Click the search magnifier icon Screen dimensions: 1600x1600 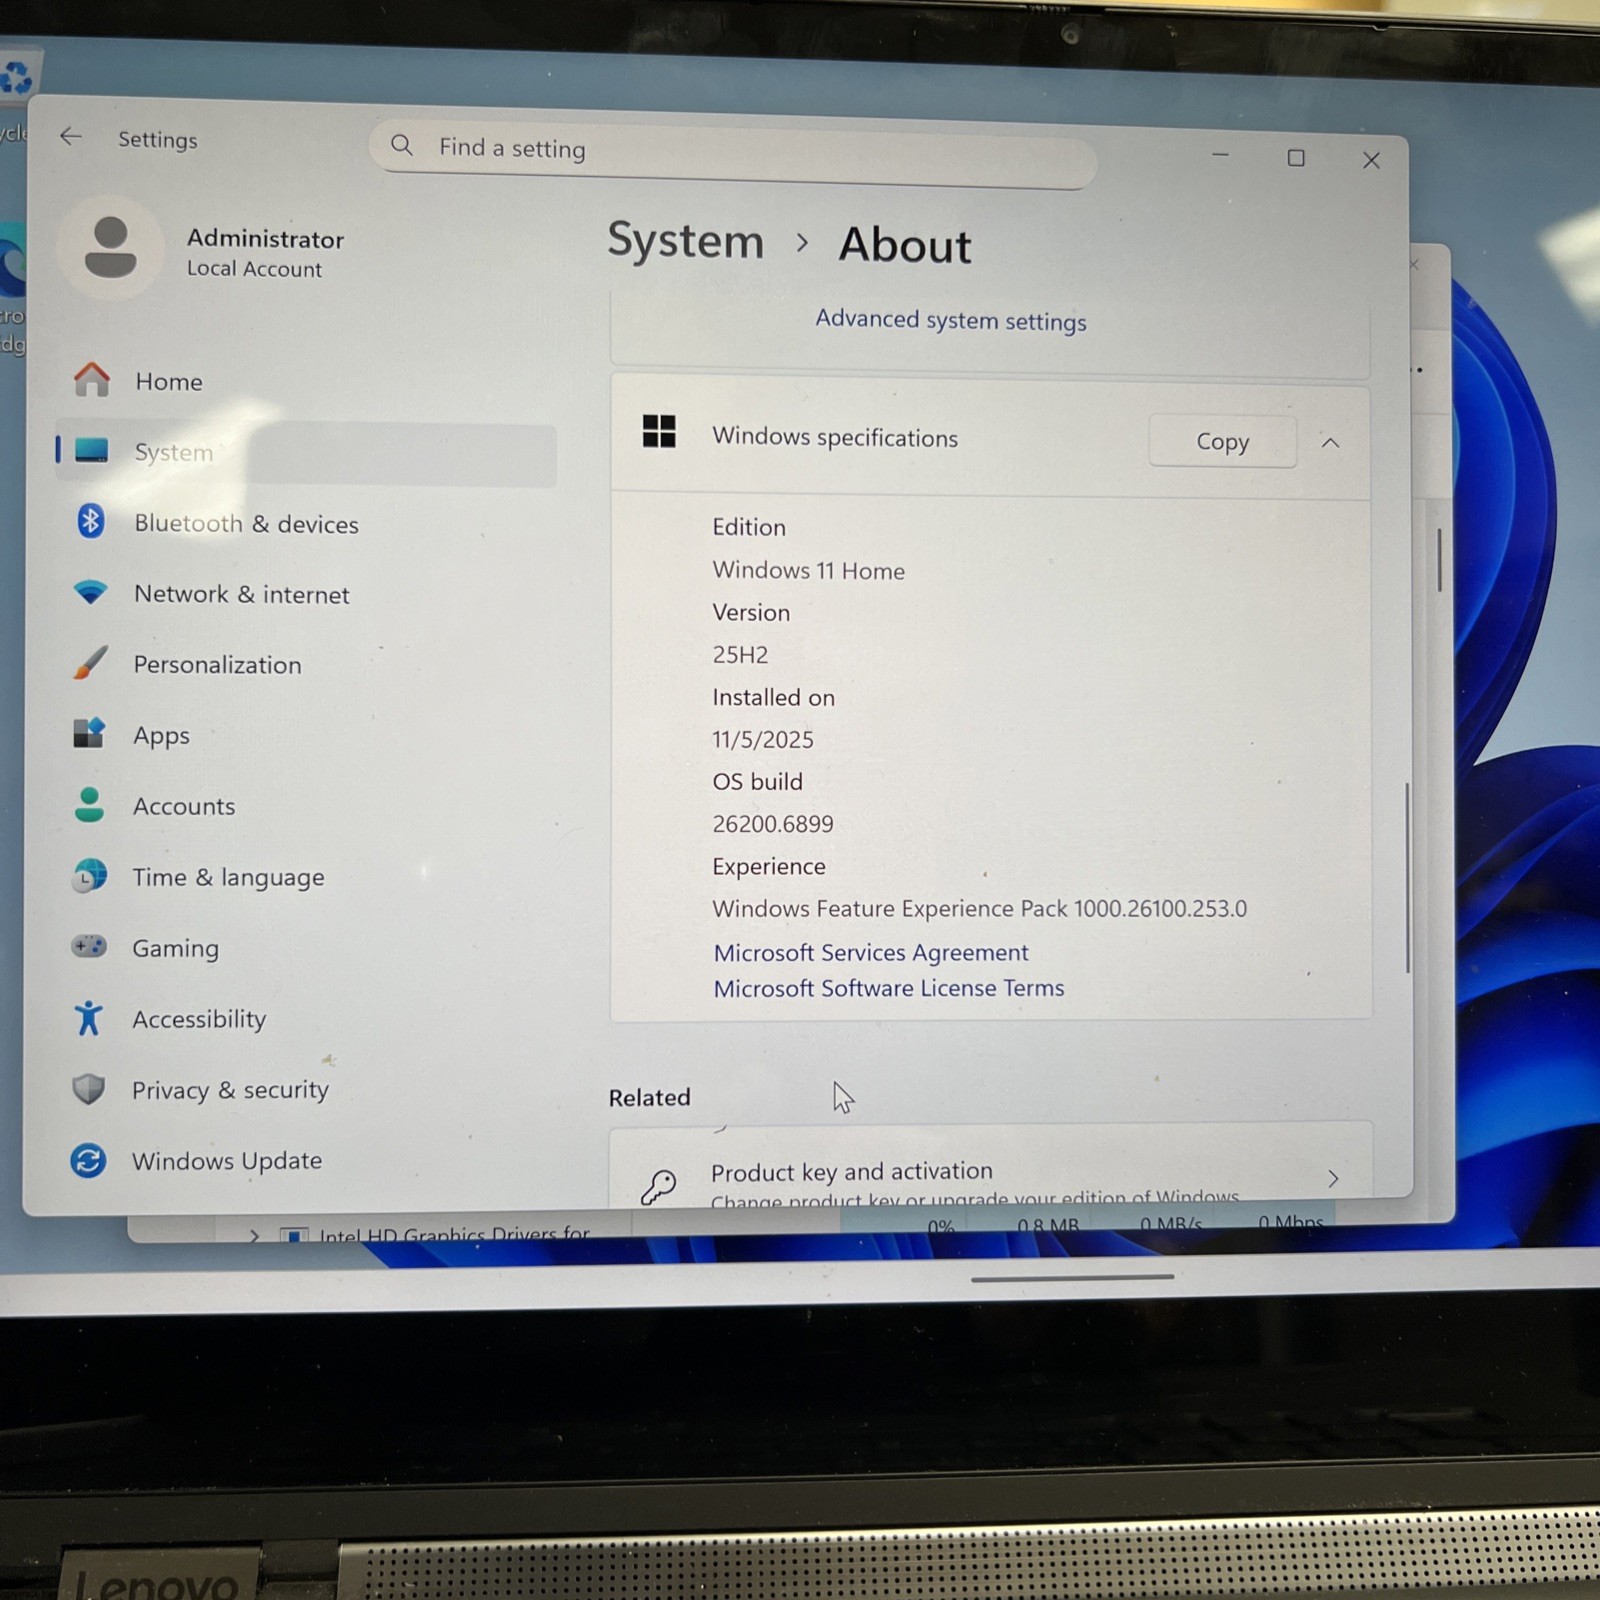click(x=402, y=145)
